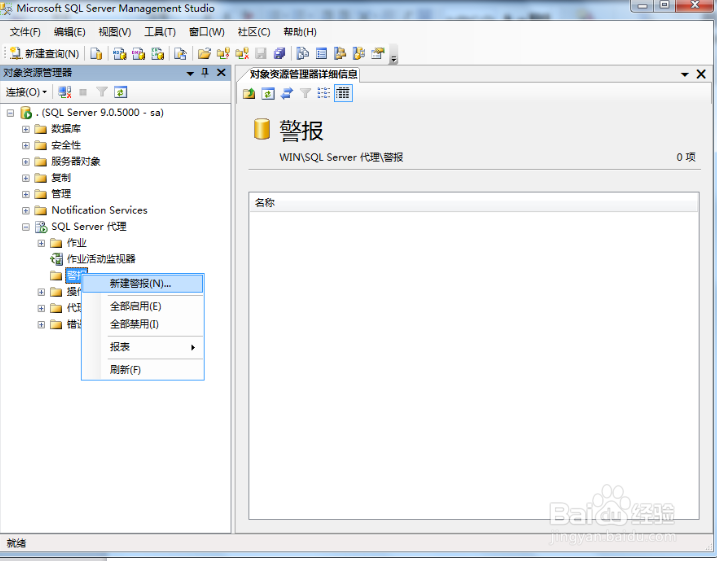This screenshot has width=717, height=561.
Task: Click the SQL Server Mobile Query icon
Action: tap(180, 53)
